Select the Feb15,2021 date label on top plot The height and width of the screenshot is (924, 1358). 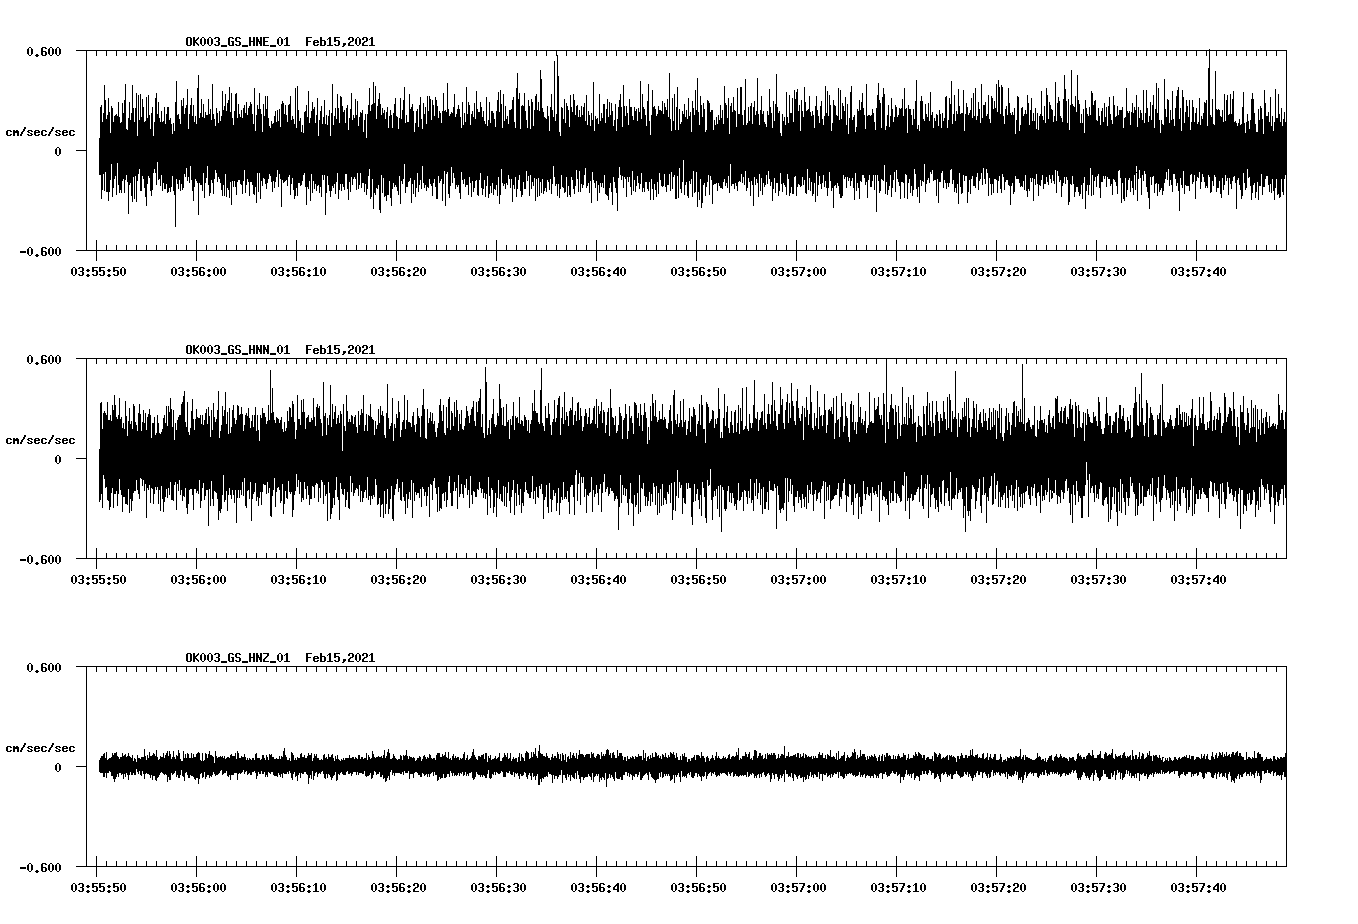point(341,42)
